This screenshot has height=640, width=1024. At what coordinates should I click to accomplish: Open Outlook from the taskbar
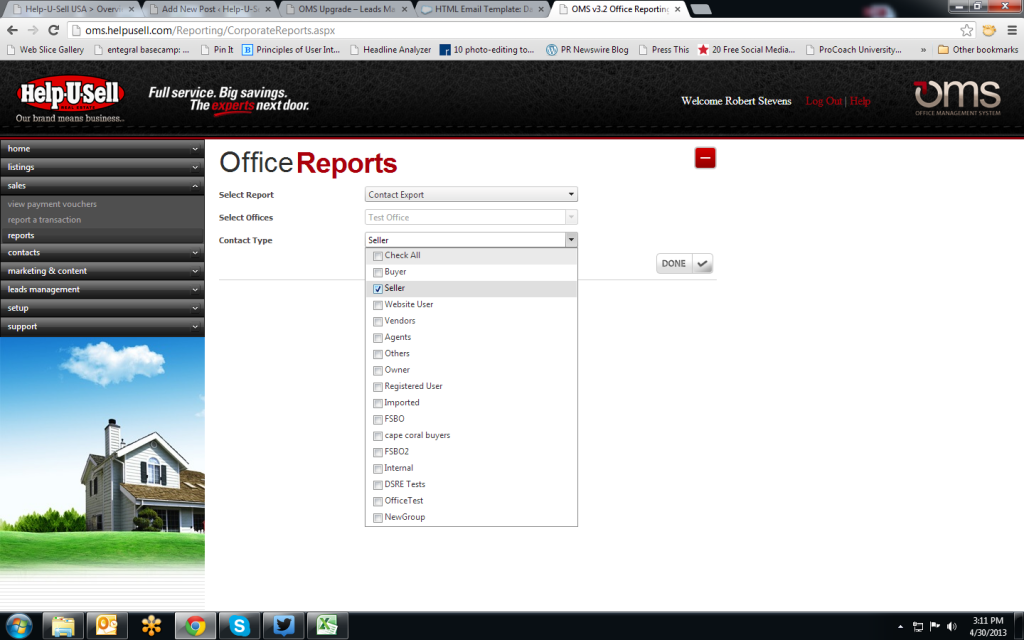click(107, 626)
